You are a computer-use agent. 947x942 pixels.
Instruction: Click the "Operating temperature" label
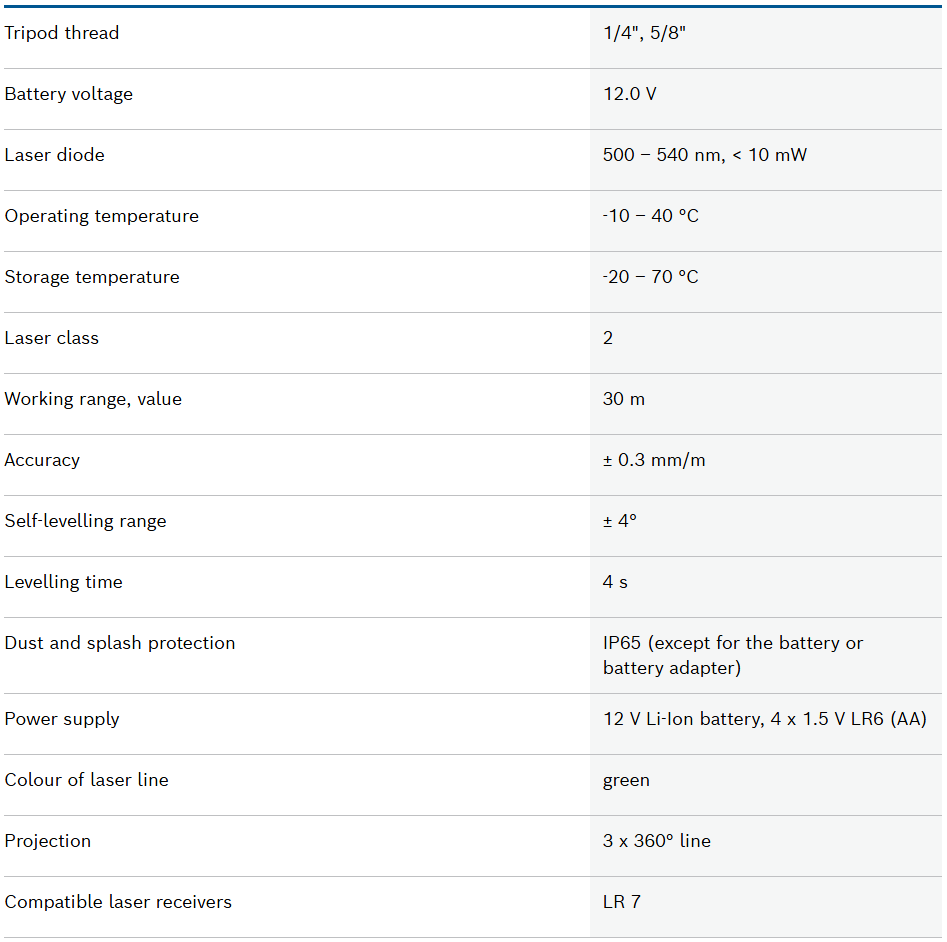pos(102,216)
